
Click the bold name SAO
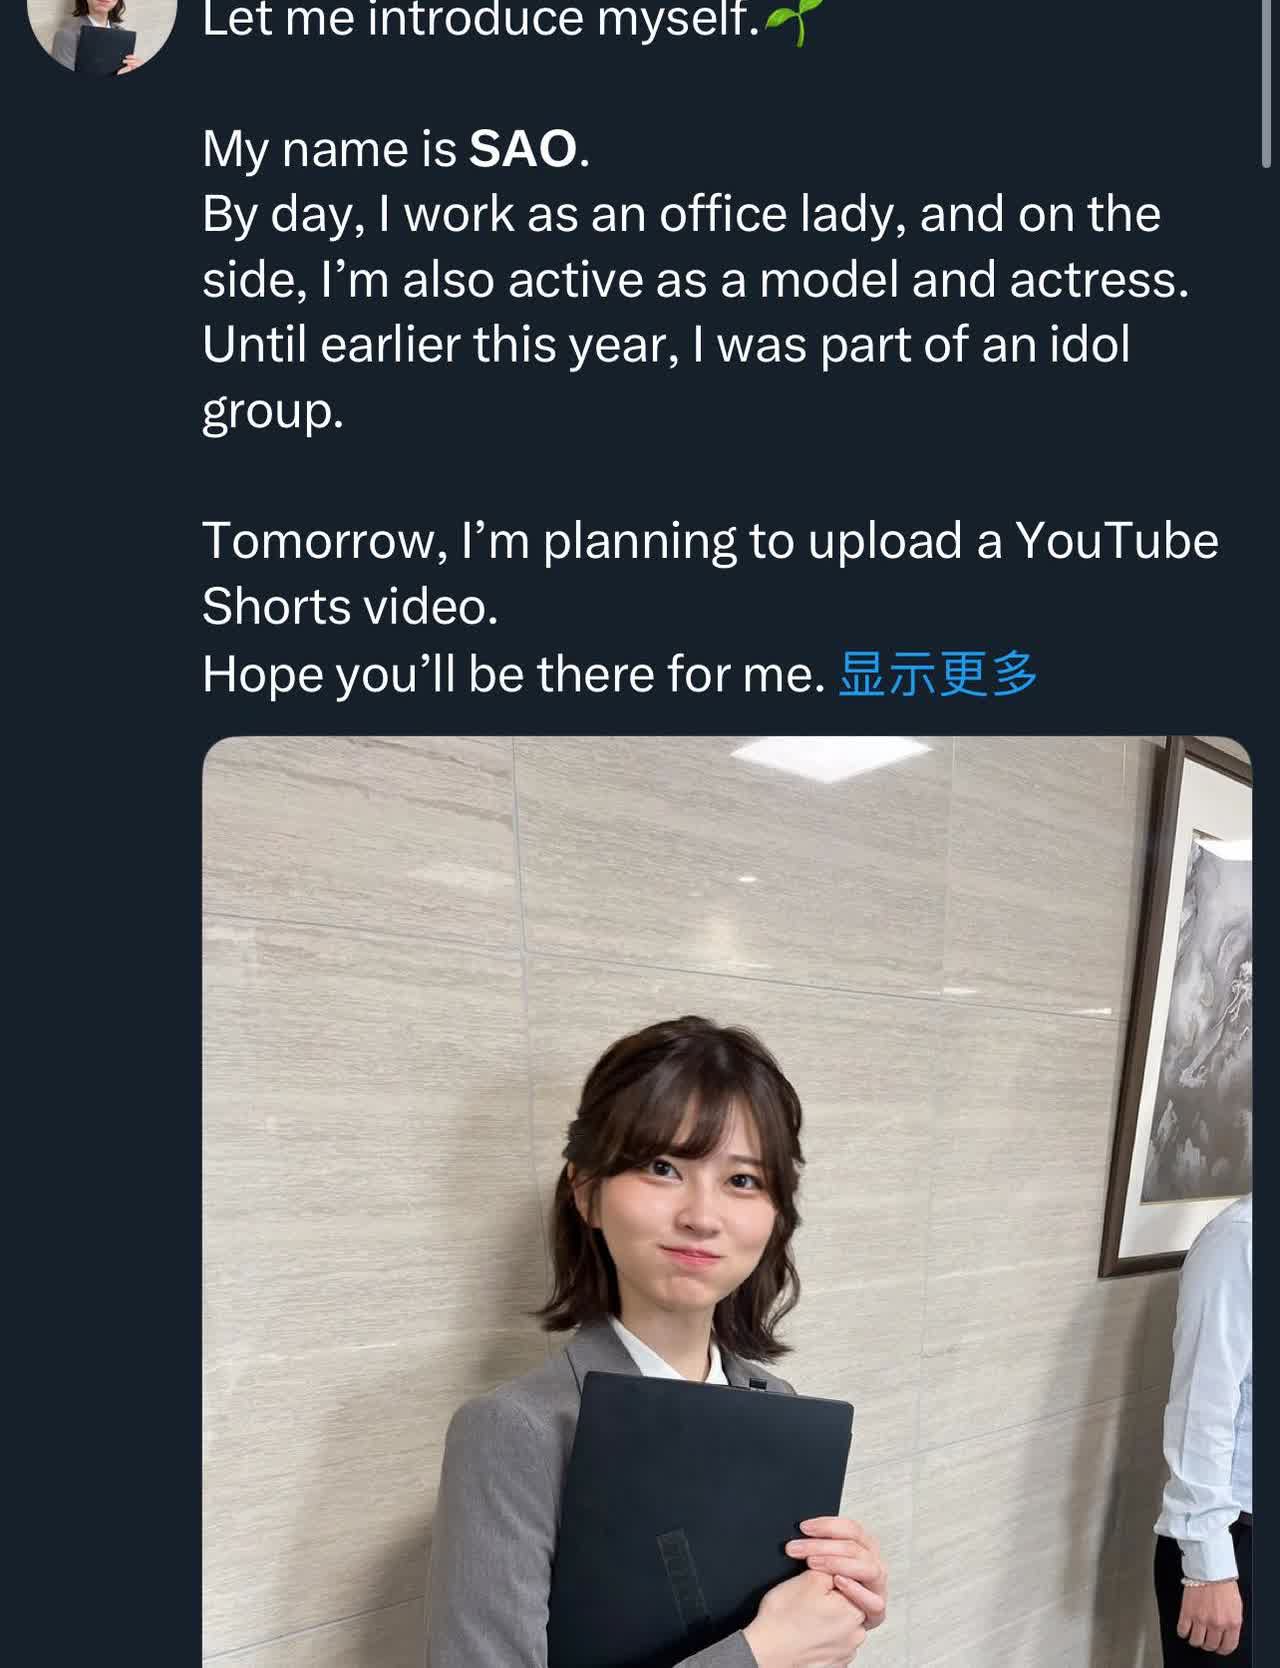523,150
